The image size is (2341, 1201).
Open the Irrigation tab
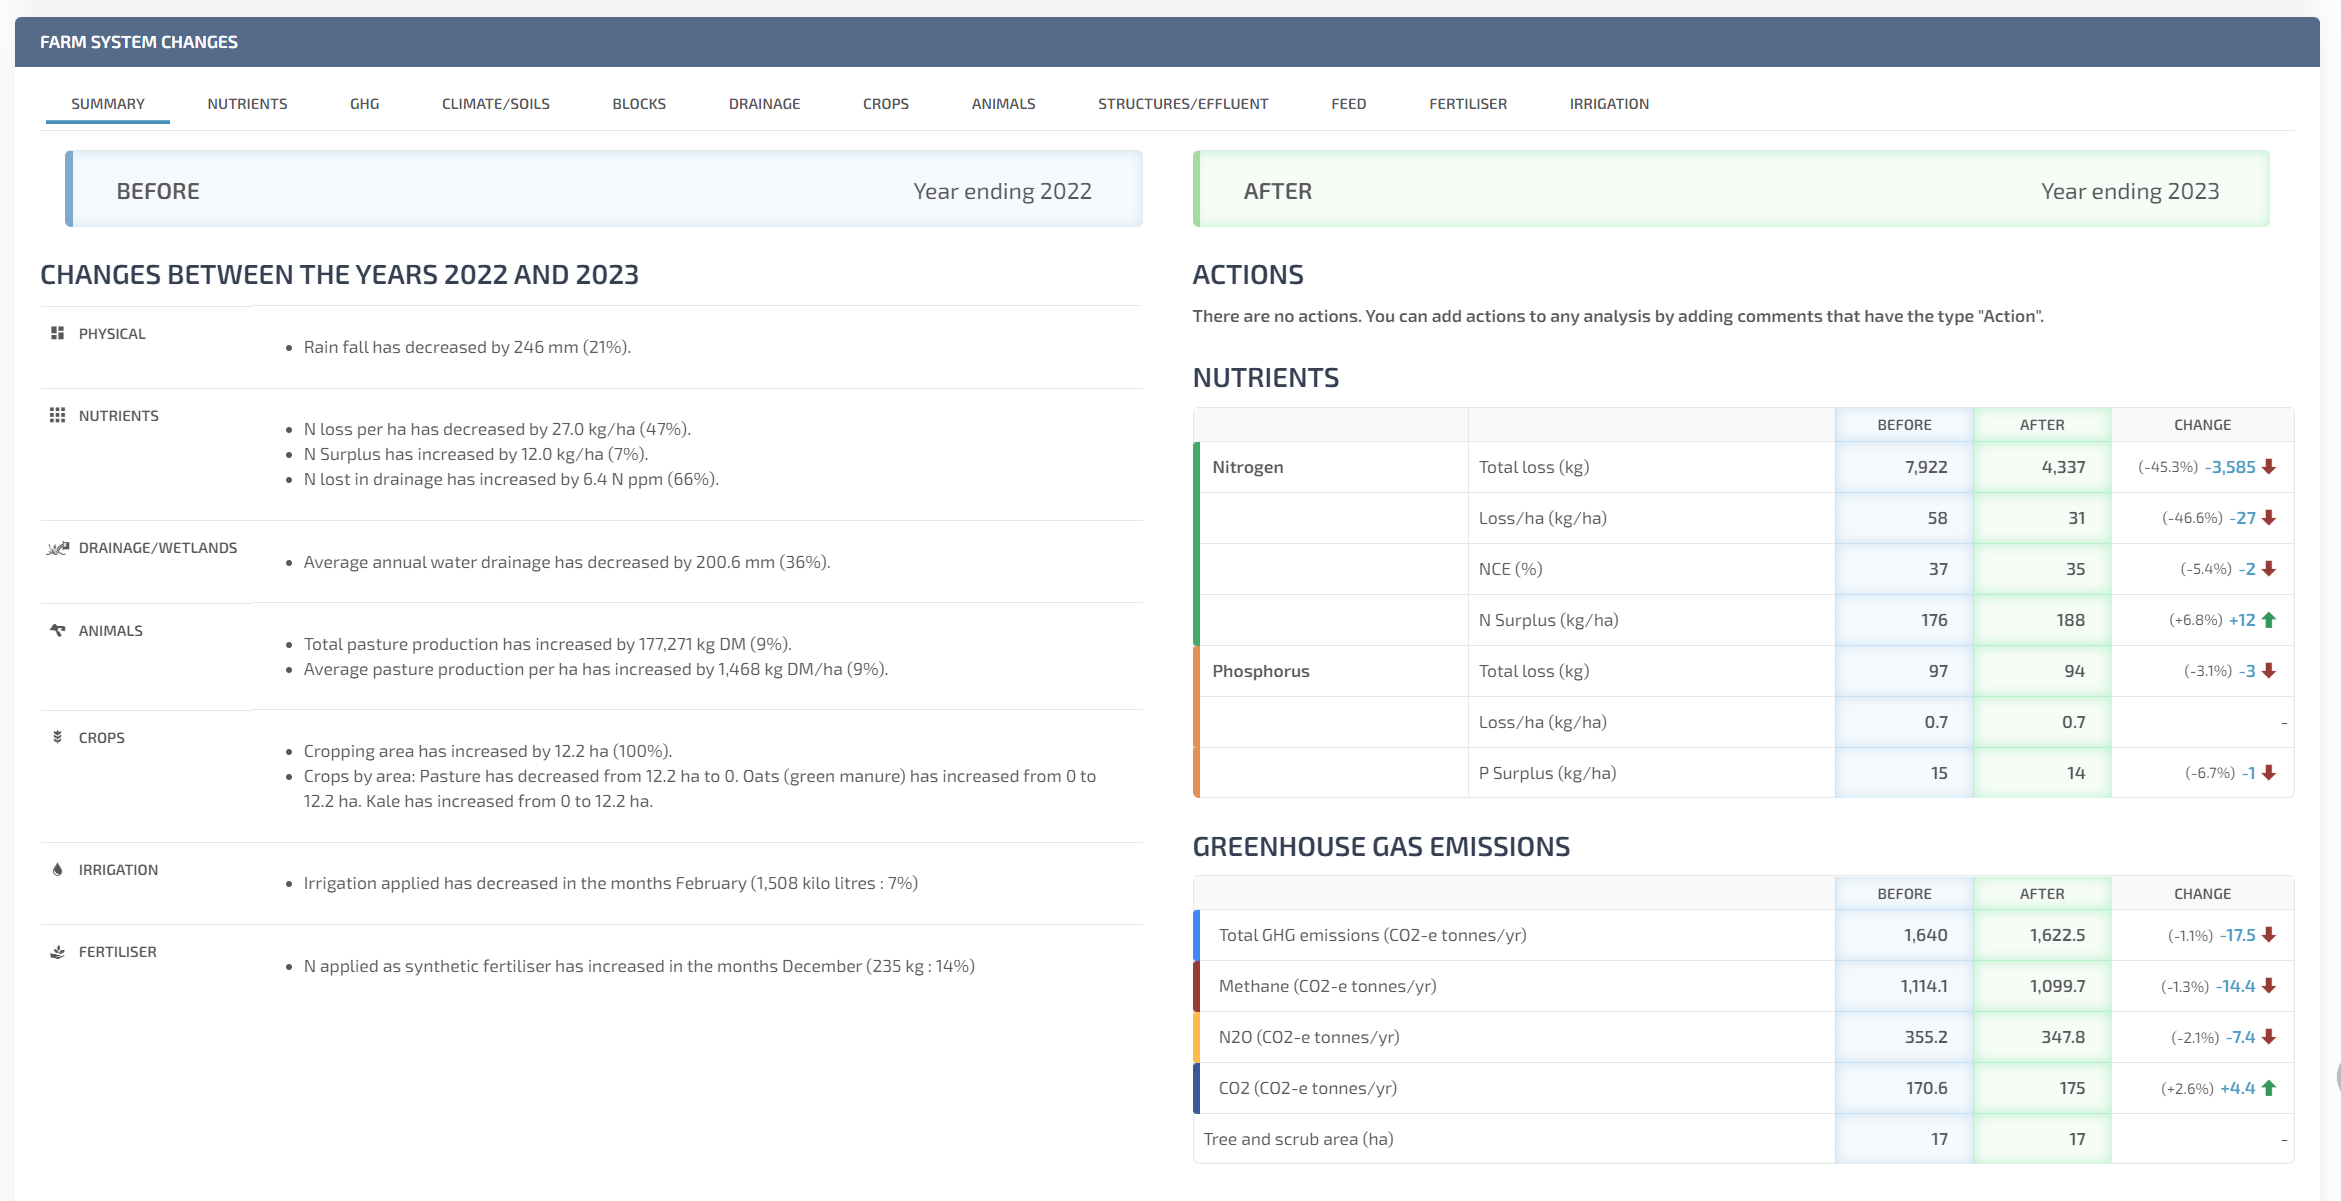point(1608,104)
